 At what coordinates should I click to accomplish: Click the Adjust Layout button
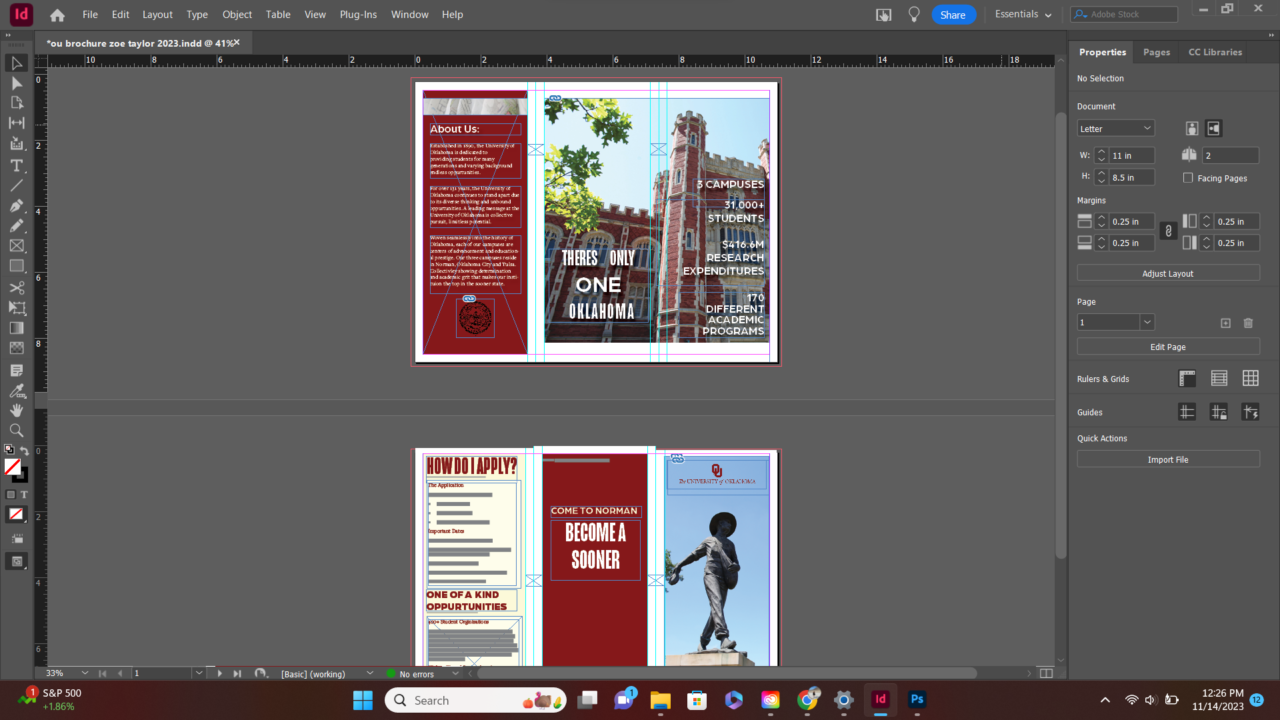click(x=1168, y=273)
